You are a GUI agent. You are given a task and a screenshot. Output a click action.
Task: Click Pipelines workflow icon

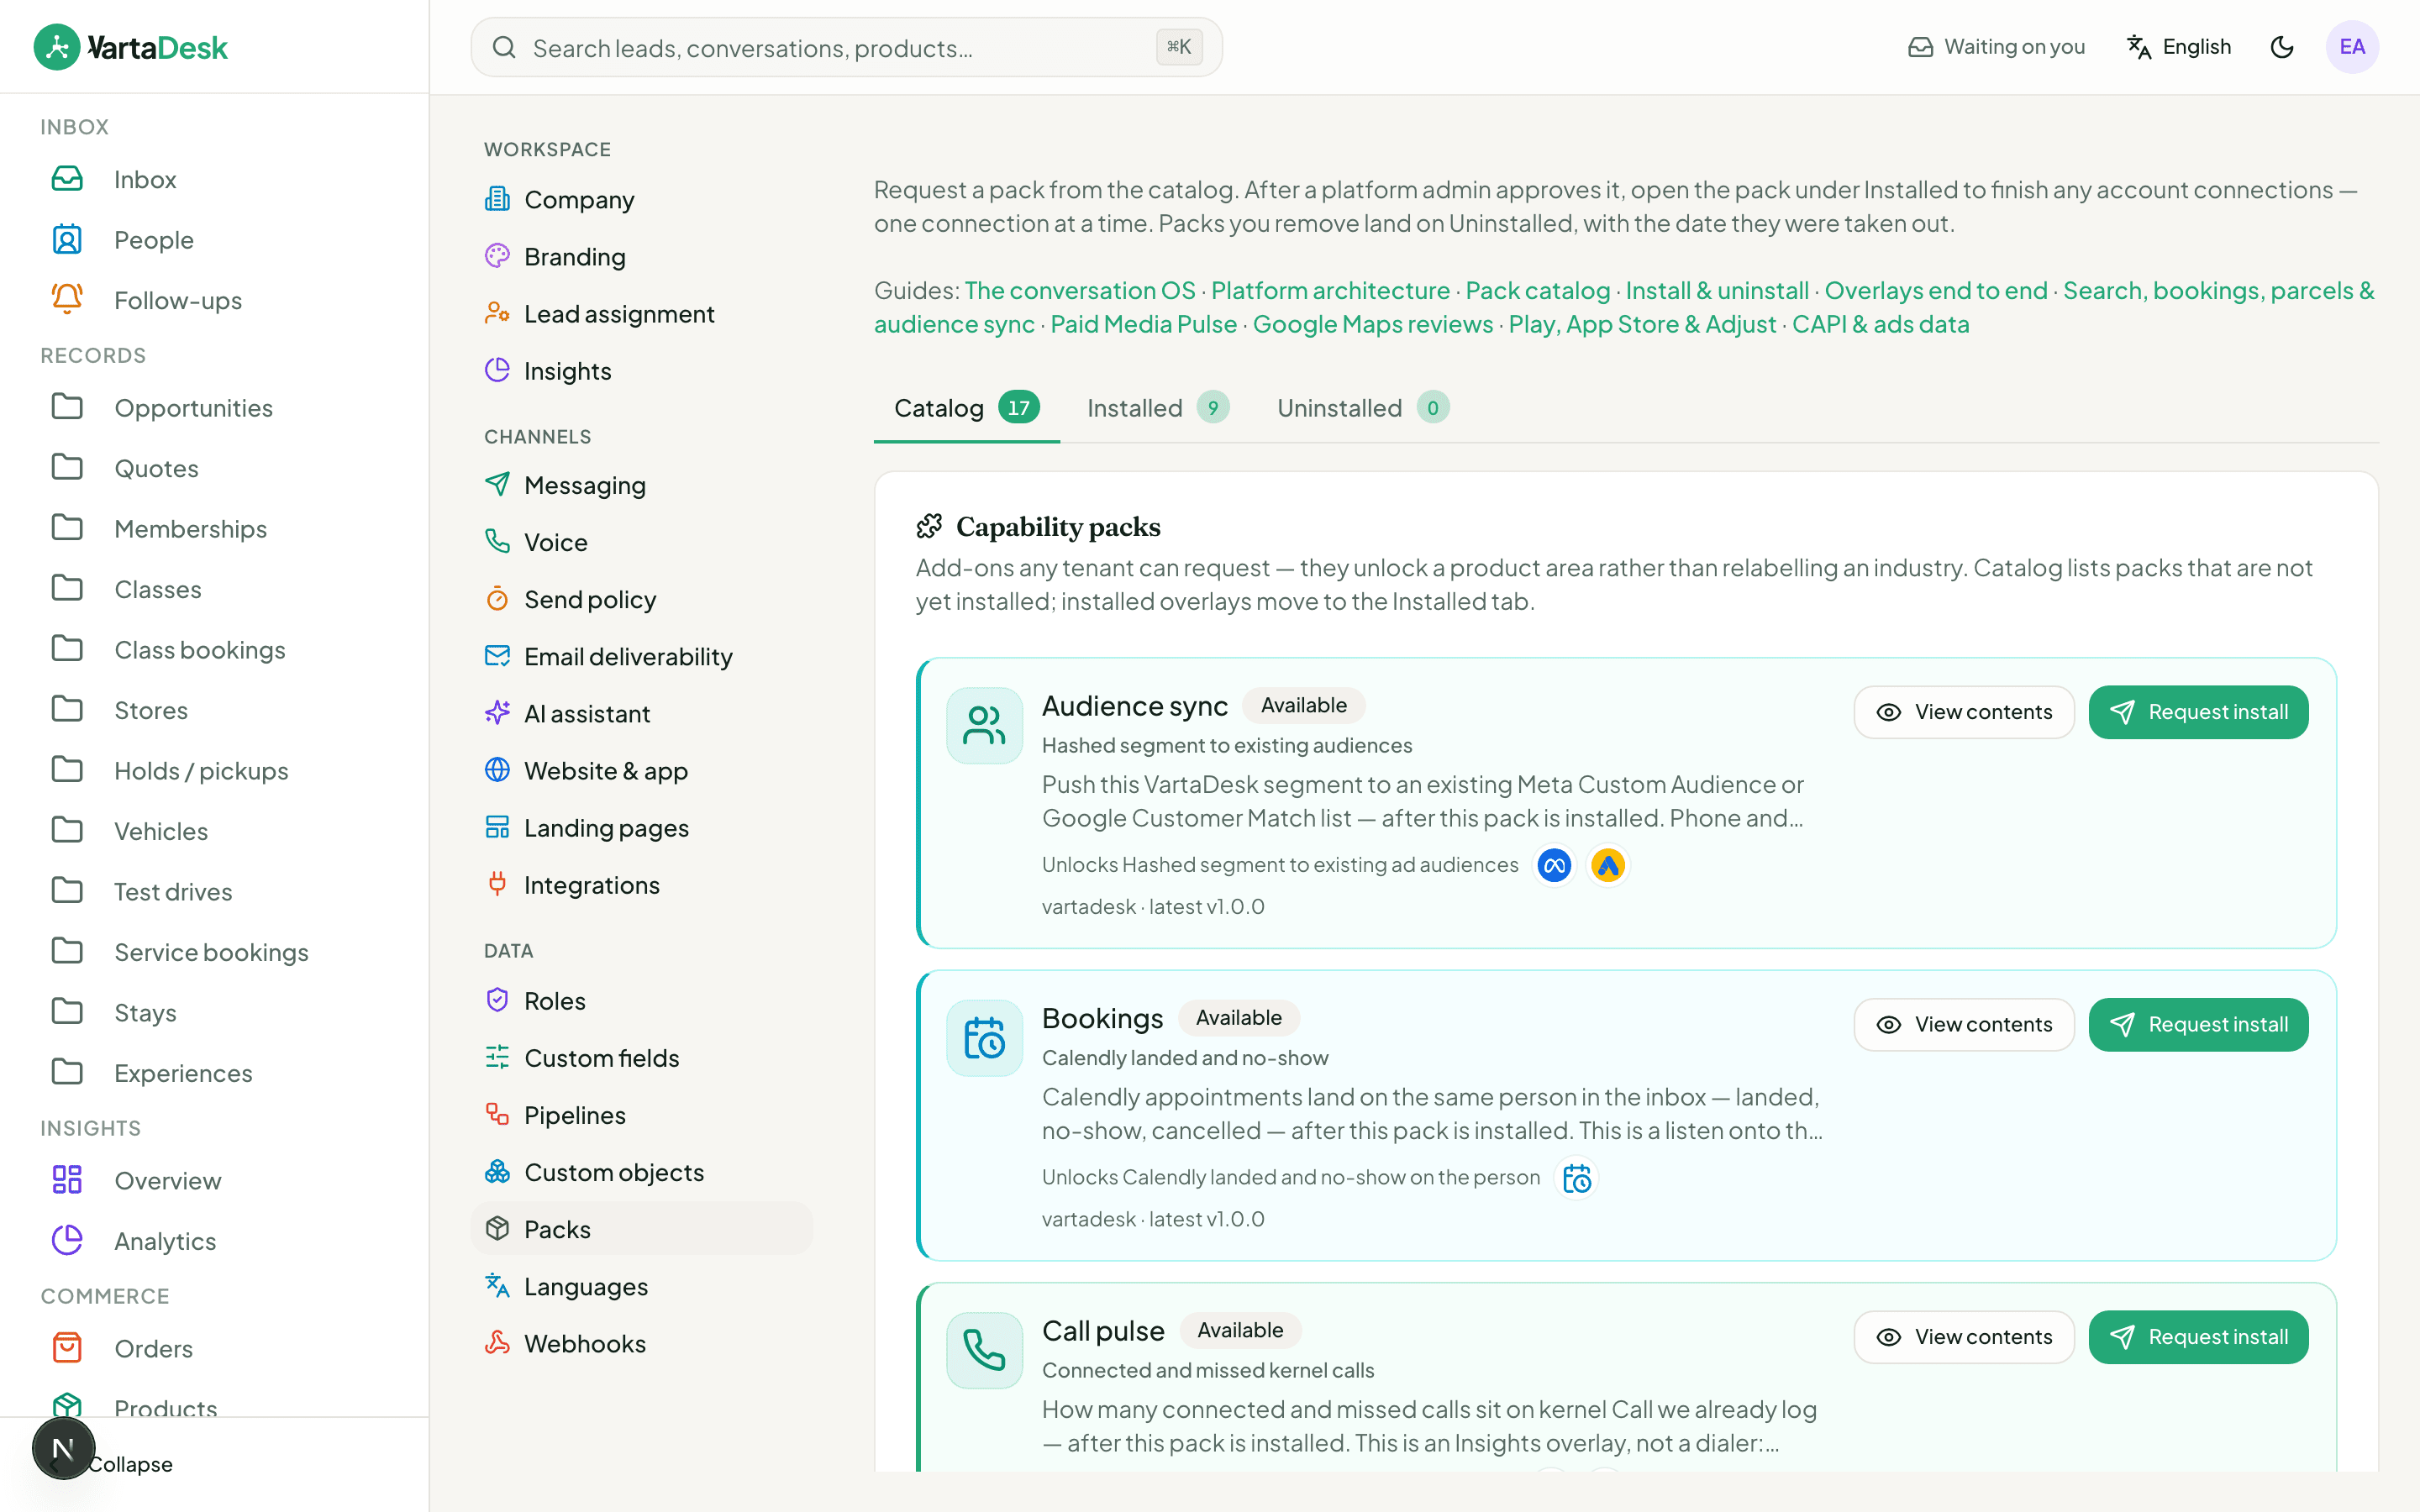(x=497, y=1114)
